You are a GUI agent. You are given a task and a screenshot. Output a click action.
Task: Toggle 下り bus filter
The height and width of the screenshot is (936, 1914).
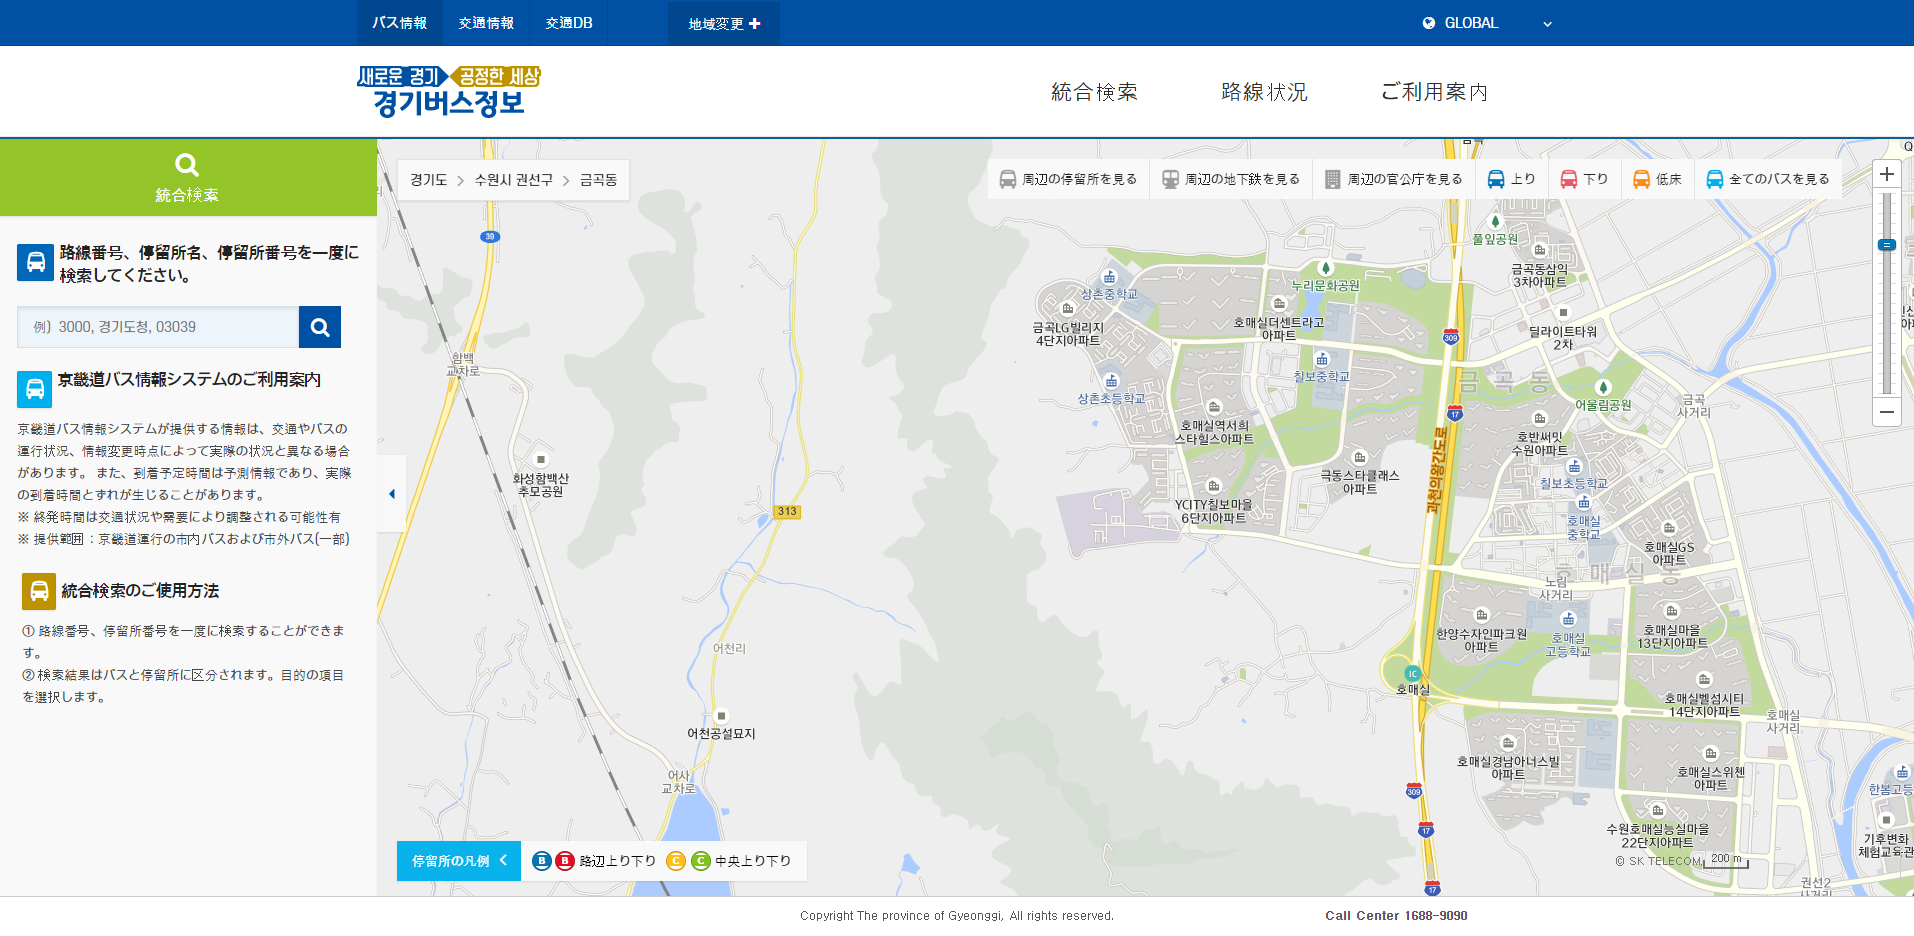[x=1584, y=179]
